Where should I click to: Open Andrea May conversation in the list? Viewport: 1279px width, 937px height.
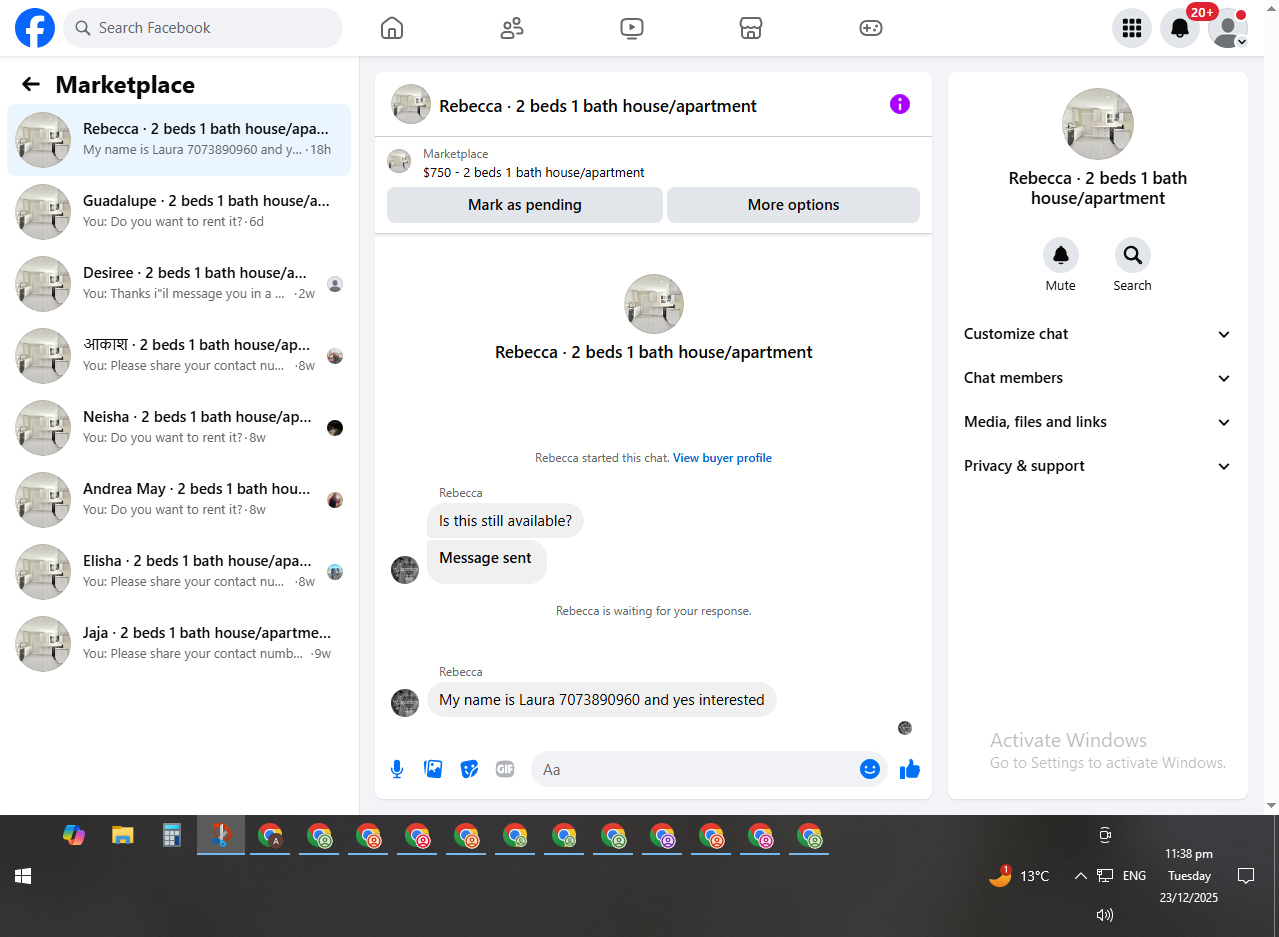[x=179, y=500]
